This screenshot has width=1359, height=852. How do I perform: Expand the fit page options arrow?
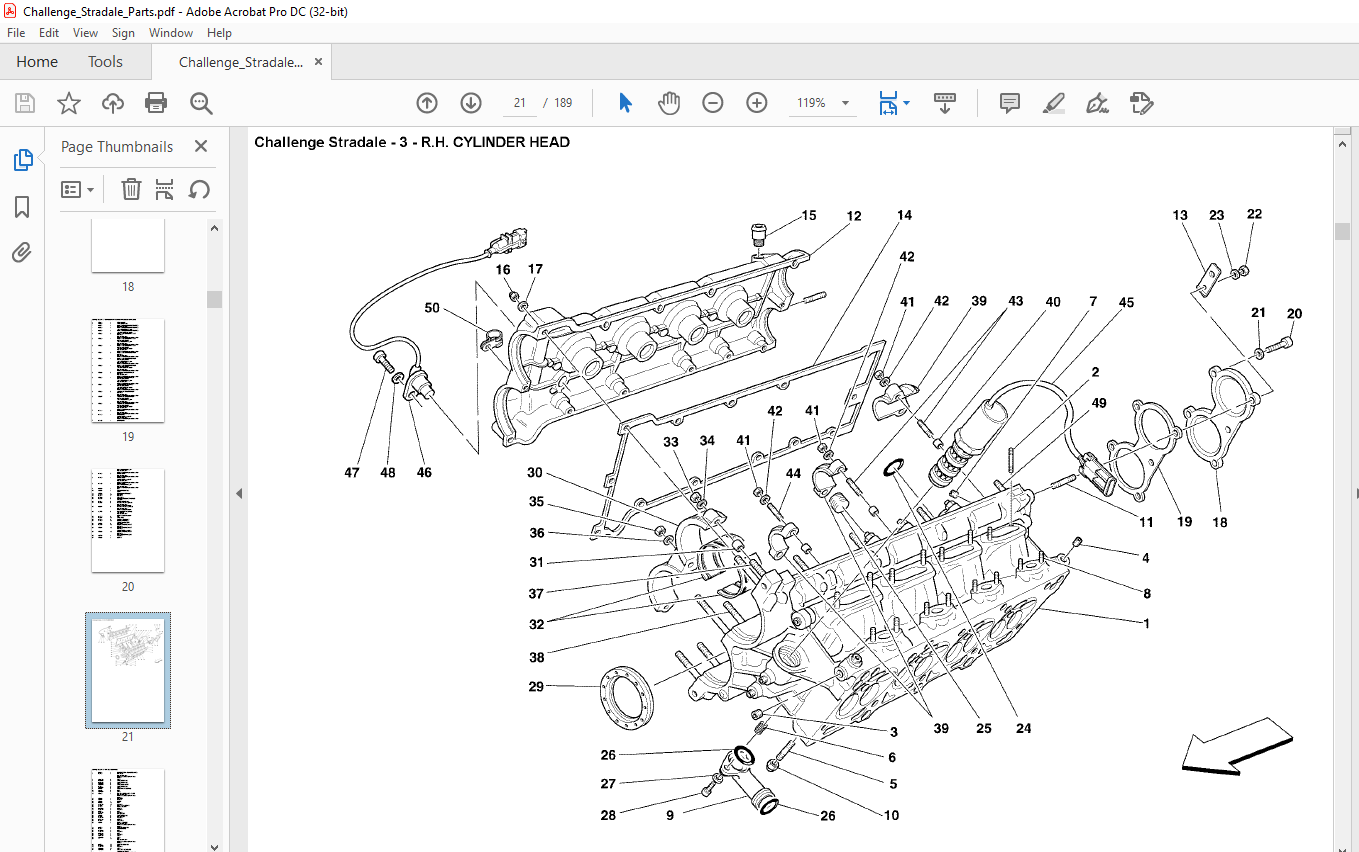906,103
